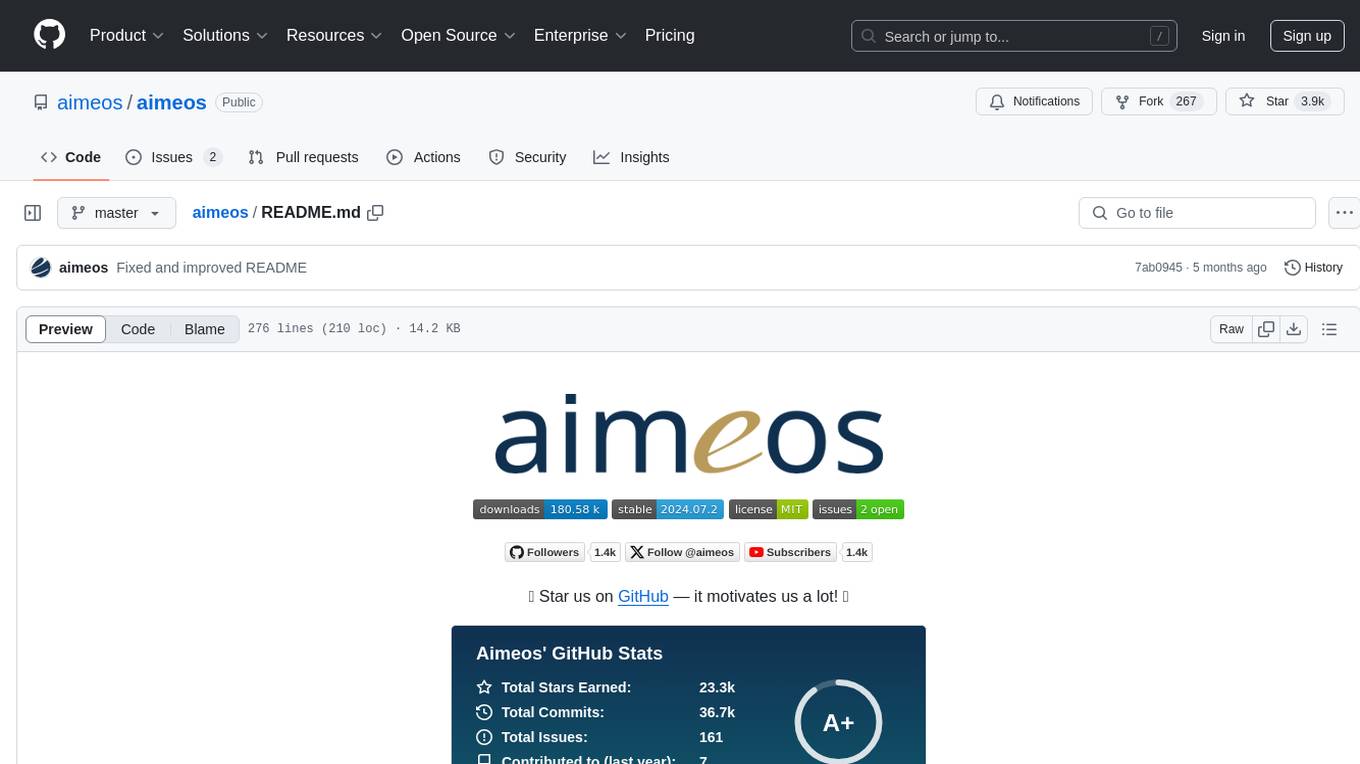The width and height of the screenshot is (1360, 764).
Task: Focus the Search or jump to field
Action: coord(1013,36)
